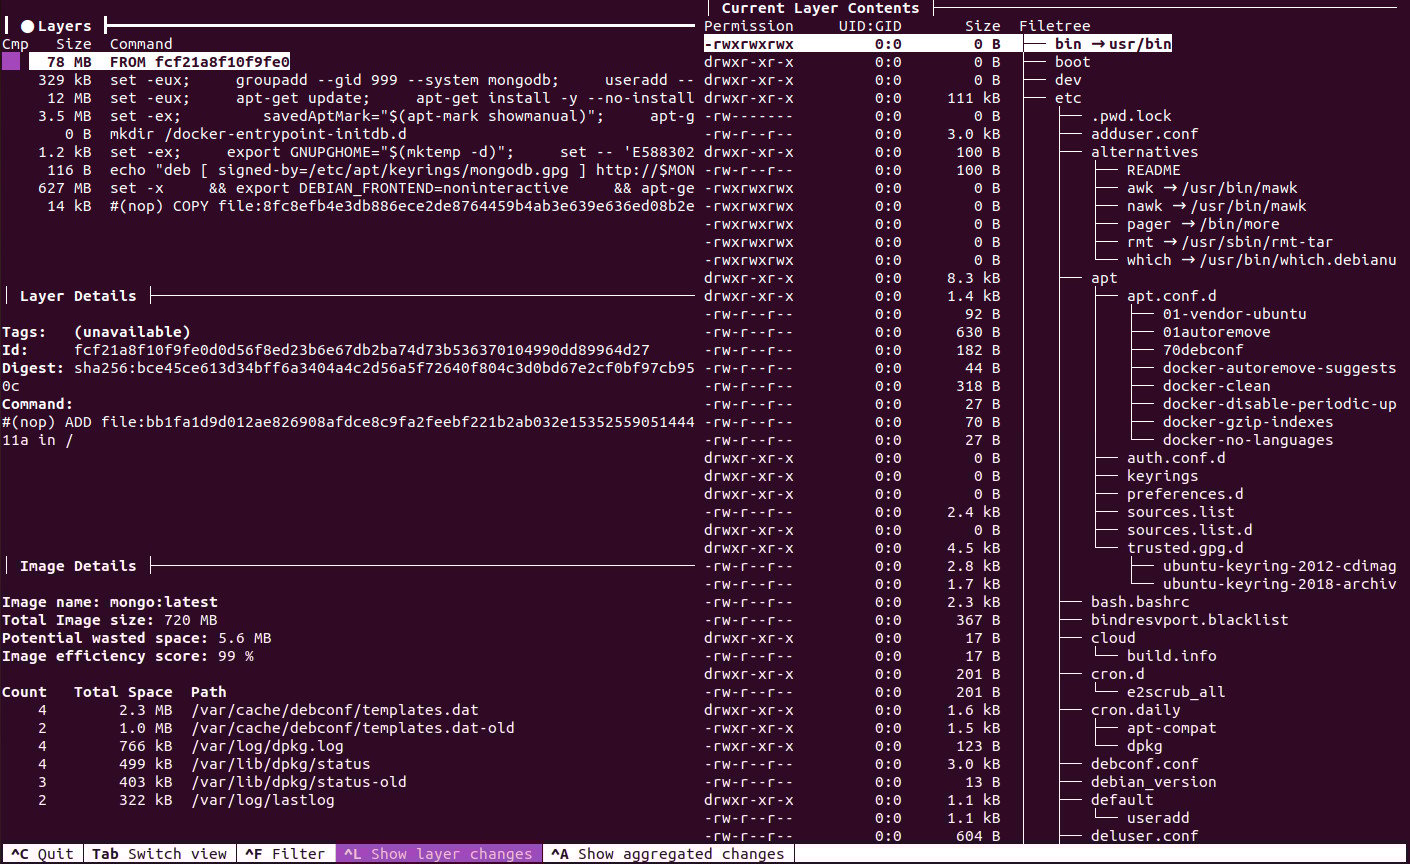Click the bin → usr/bin tree entry
Screen dimensions: 1410x864
(x=1113, y=44)
